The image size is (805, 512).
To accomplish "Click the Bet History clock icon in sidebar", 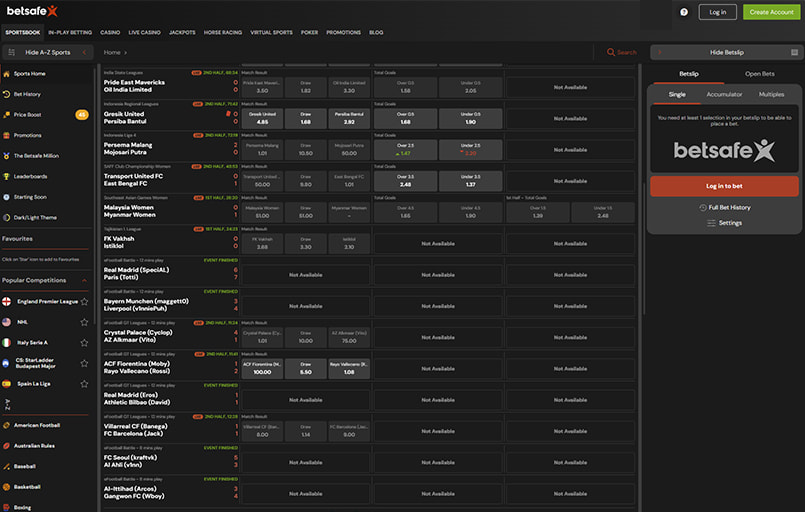I will (x=6, y=94).
